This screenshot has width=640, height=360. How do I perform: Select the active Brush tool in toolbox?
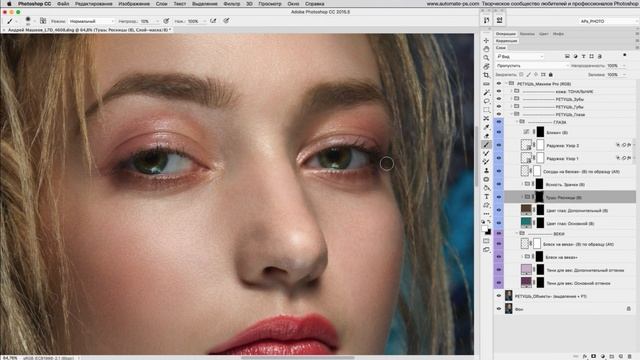tap(486, 144)
